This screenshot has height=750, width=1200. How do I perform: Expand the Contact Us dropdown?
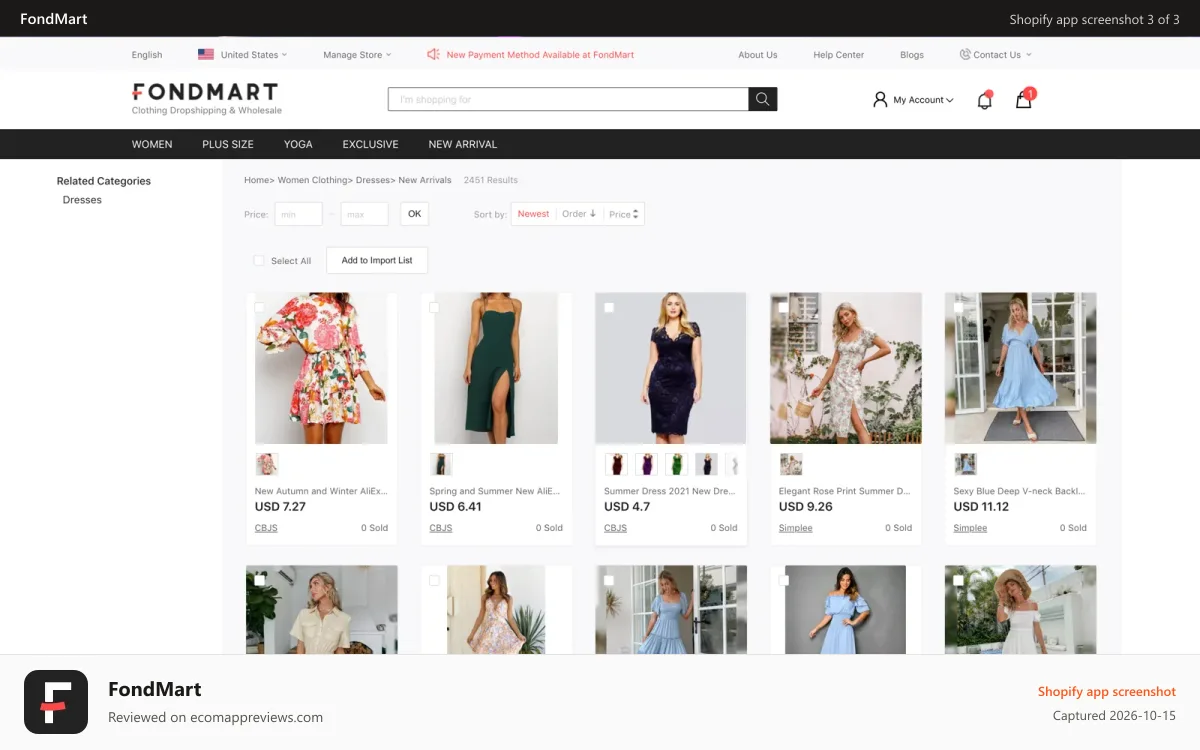point(995,55)
